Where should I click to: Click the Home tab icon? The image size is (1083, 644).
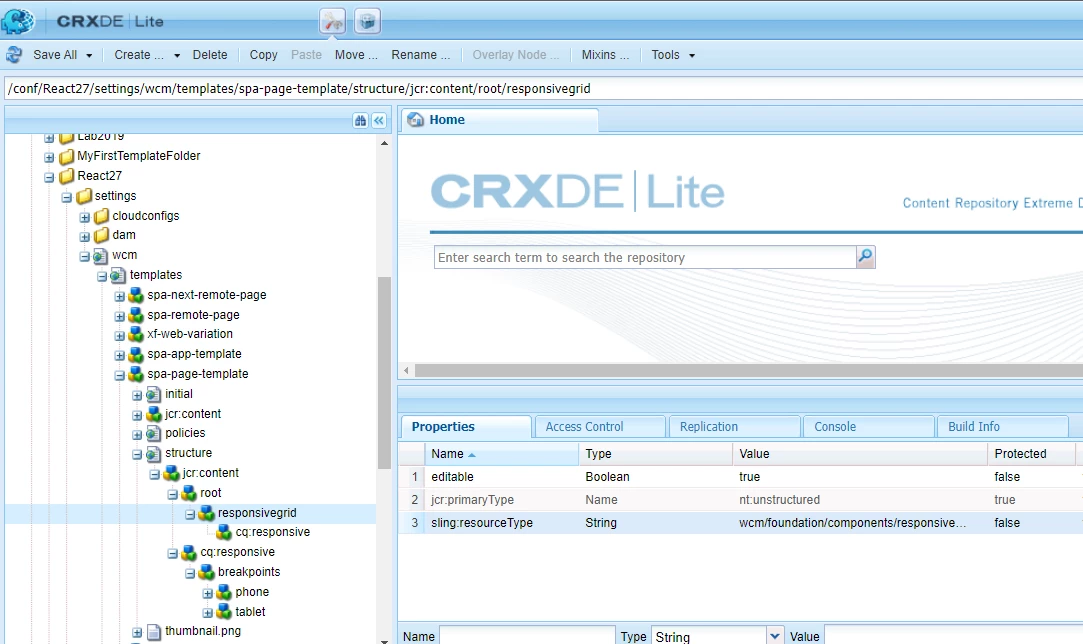pos(416,120)
